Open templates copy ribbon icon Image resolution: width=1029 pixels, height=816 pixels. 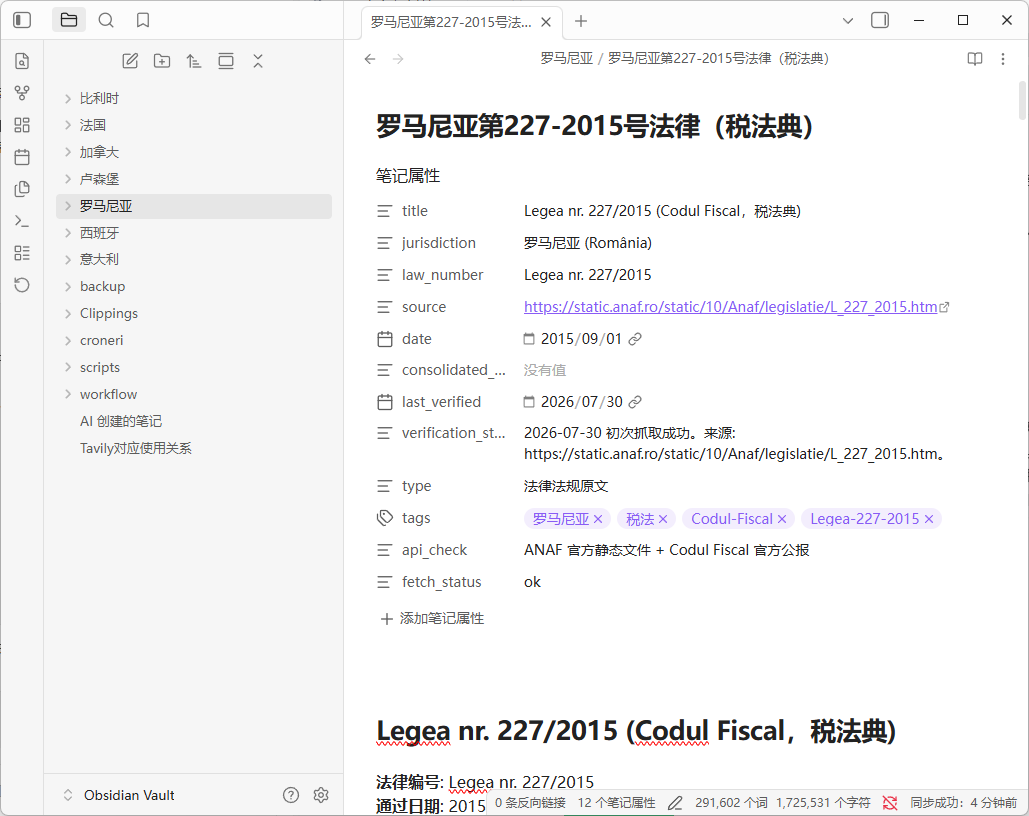[22, 189]
